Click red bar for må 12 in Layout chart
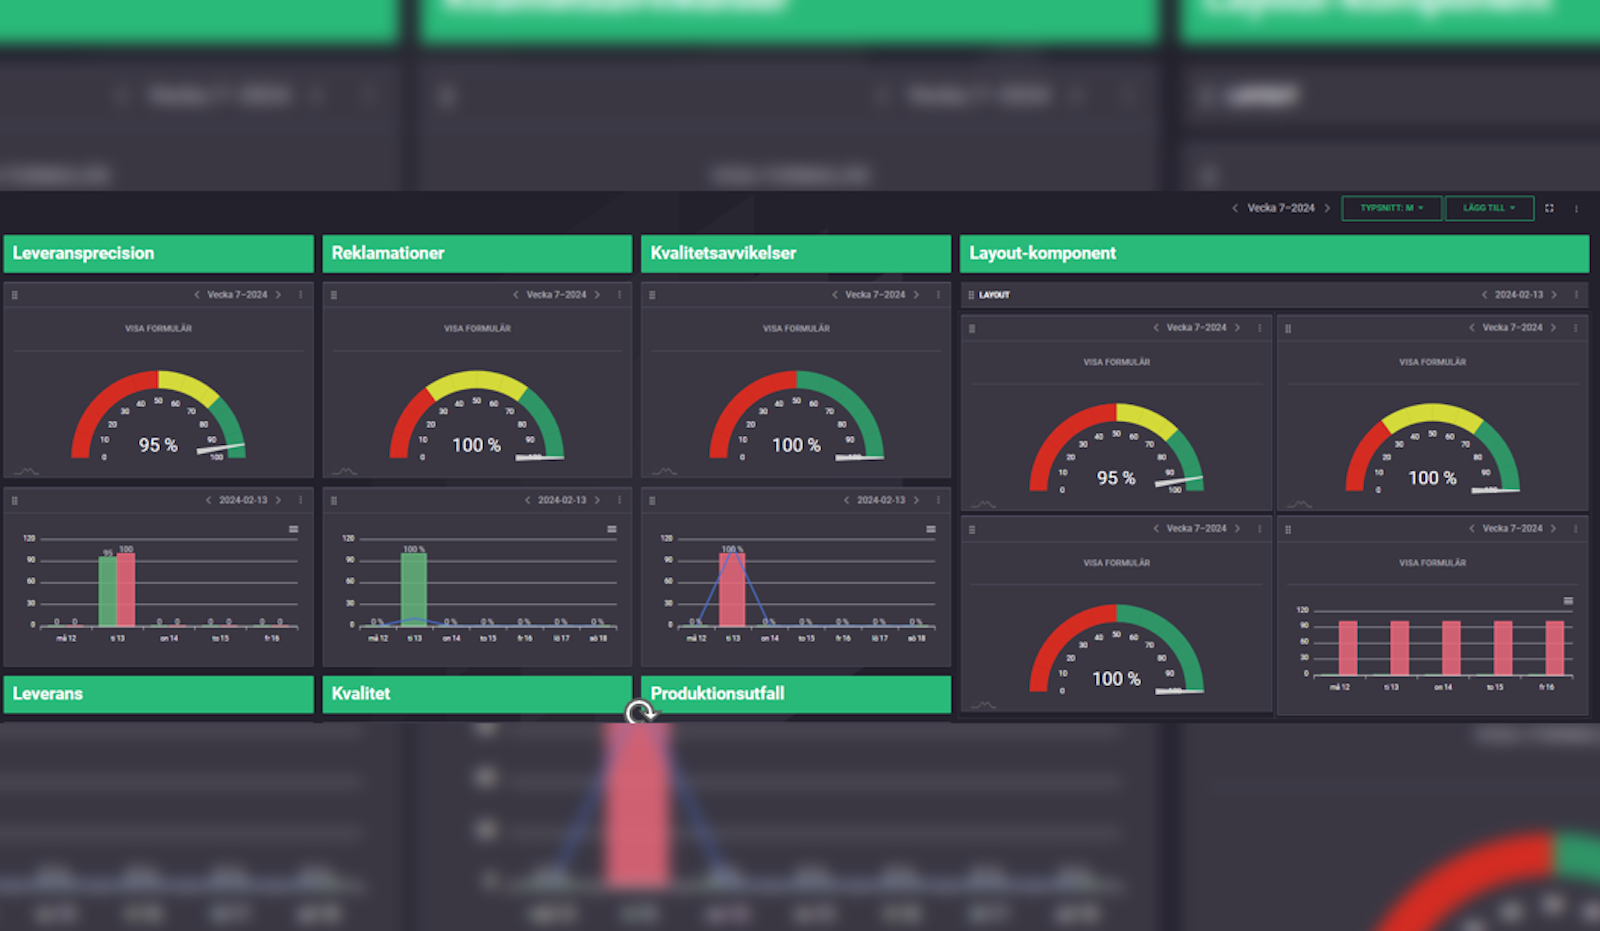 (x=1348, y=648)
